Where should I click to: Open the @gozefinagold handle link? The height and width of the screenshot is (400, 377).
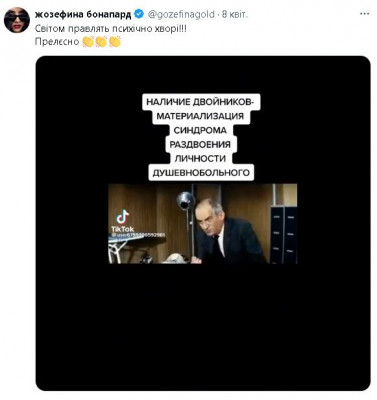tap(181, 14)
